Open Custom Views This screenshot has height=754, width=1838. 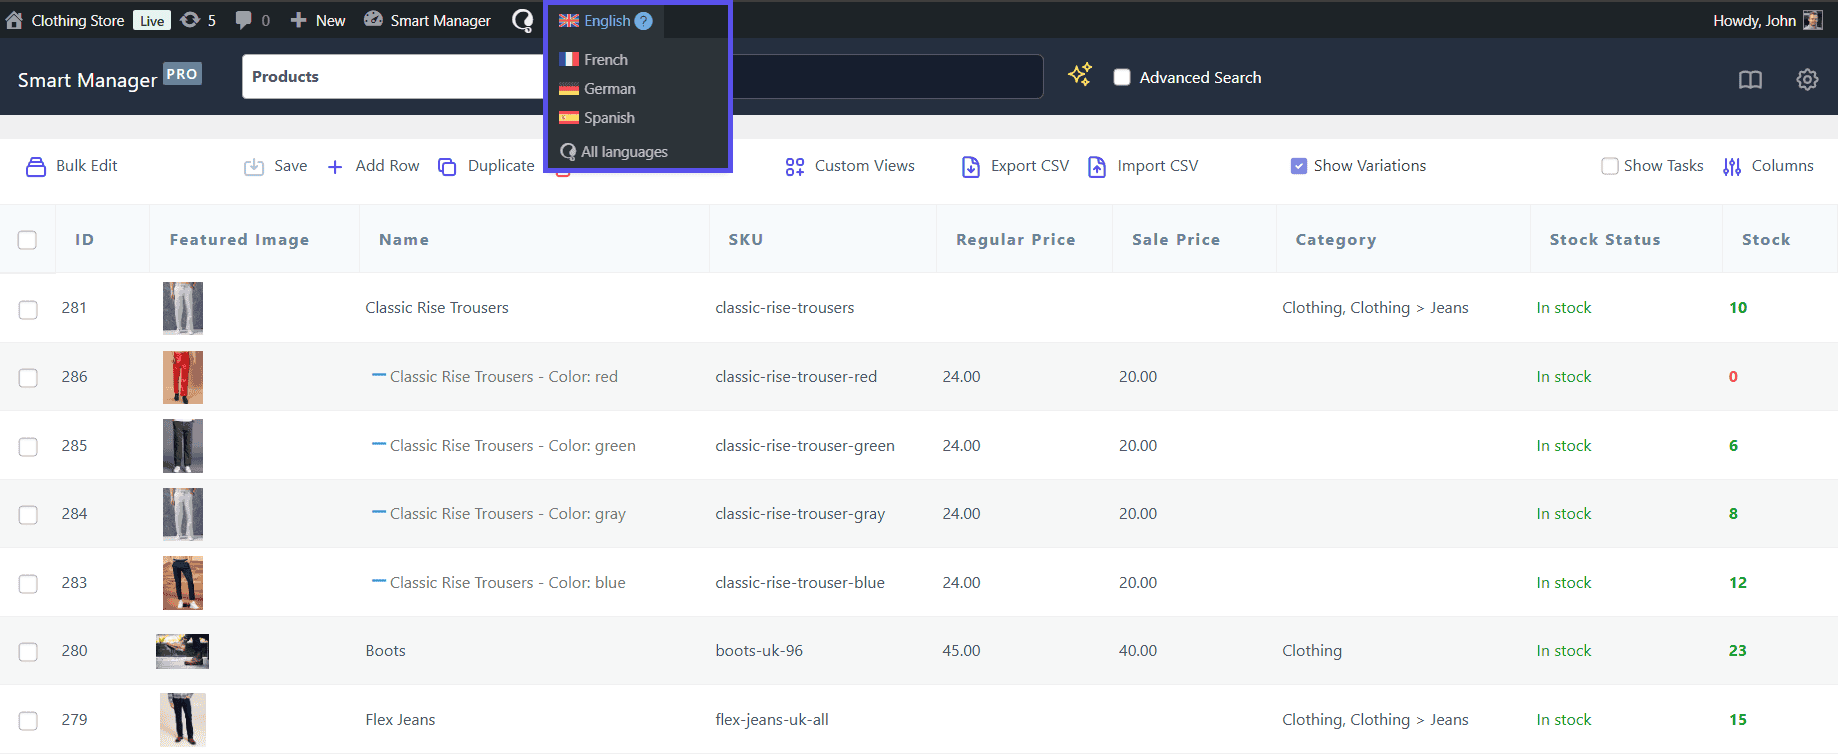click(850, 166)
